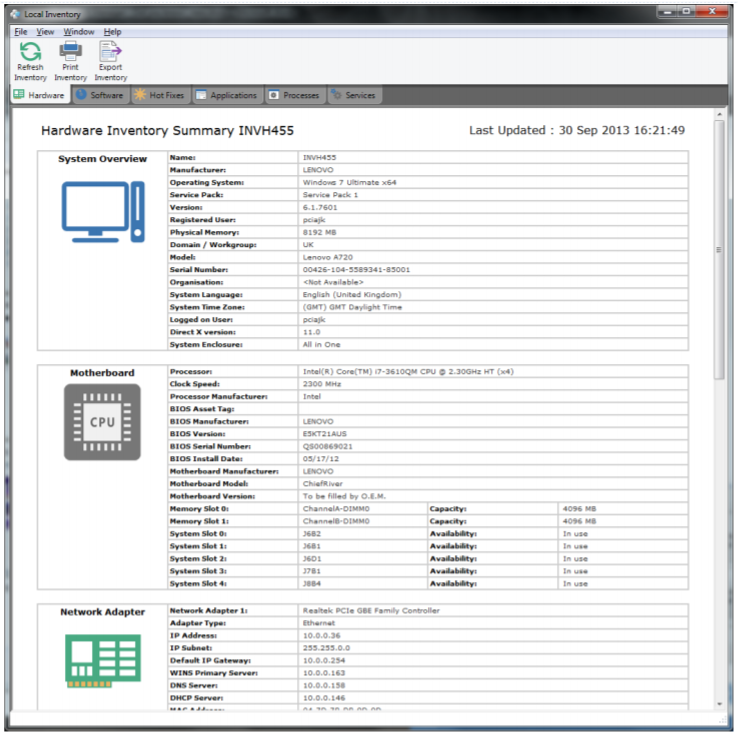Viewport: 738px width, 737px height.
Task: Open the File menu
Action: tap(21, 32)
